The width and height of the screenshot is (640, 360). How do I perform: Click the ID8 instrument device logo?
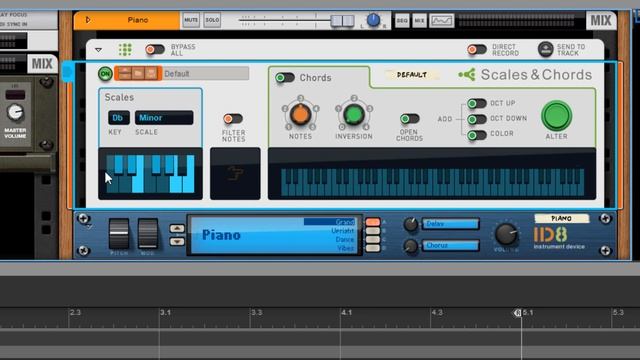559,238
